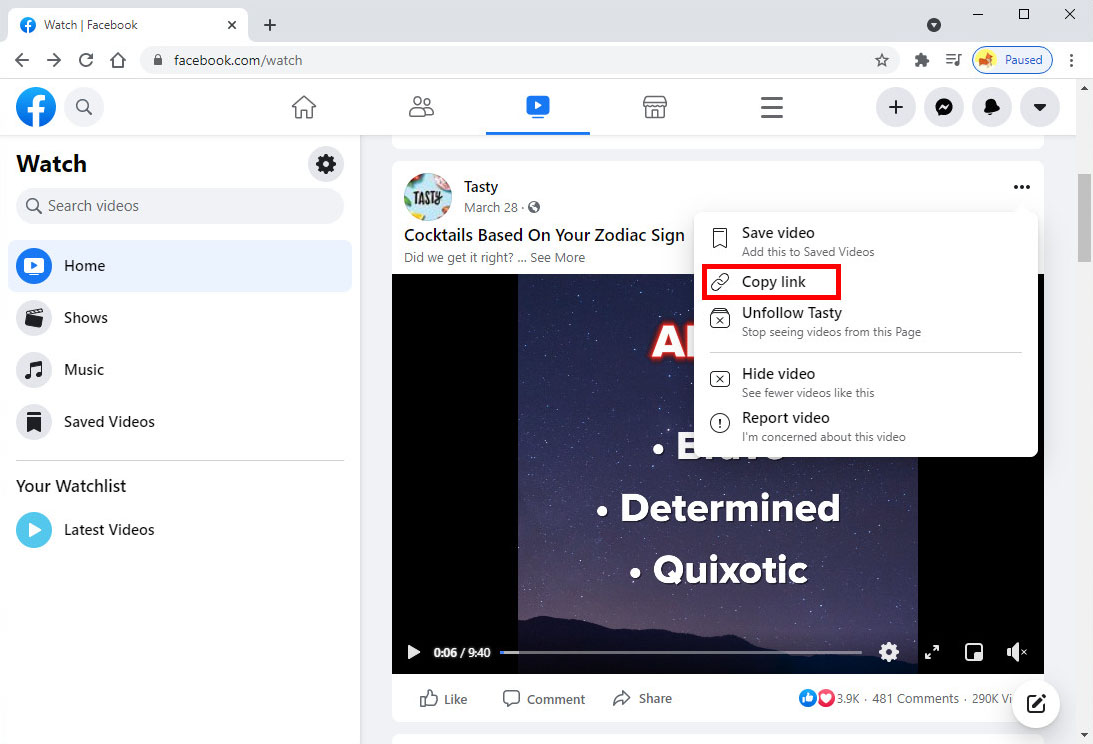Click the Tasty page avatar
This screenshot has height=744, width=1093.
coord(427,197)
